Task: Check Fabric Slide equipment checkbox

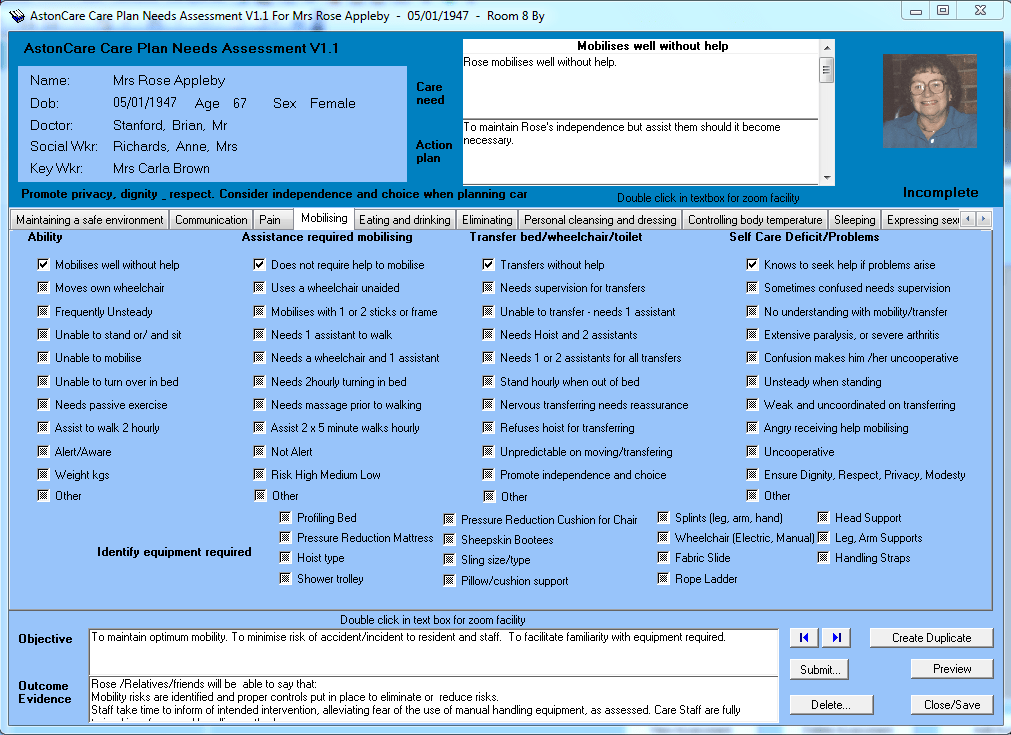Action: (663, 557)
